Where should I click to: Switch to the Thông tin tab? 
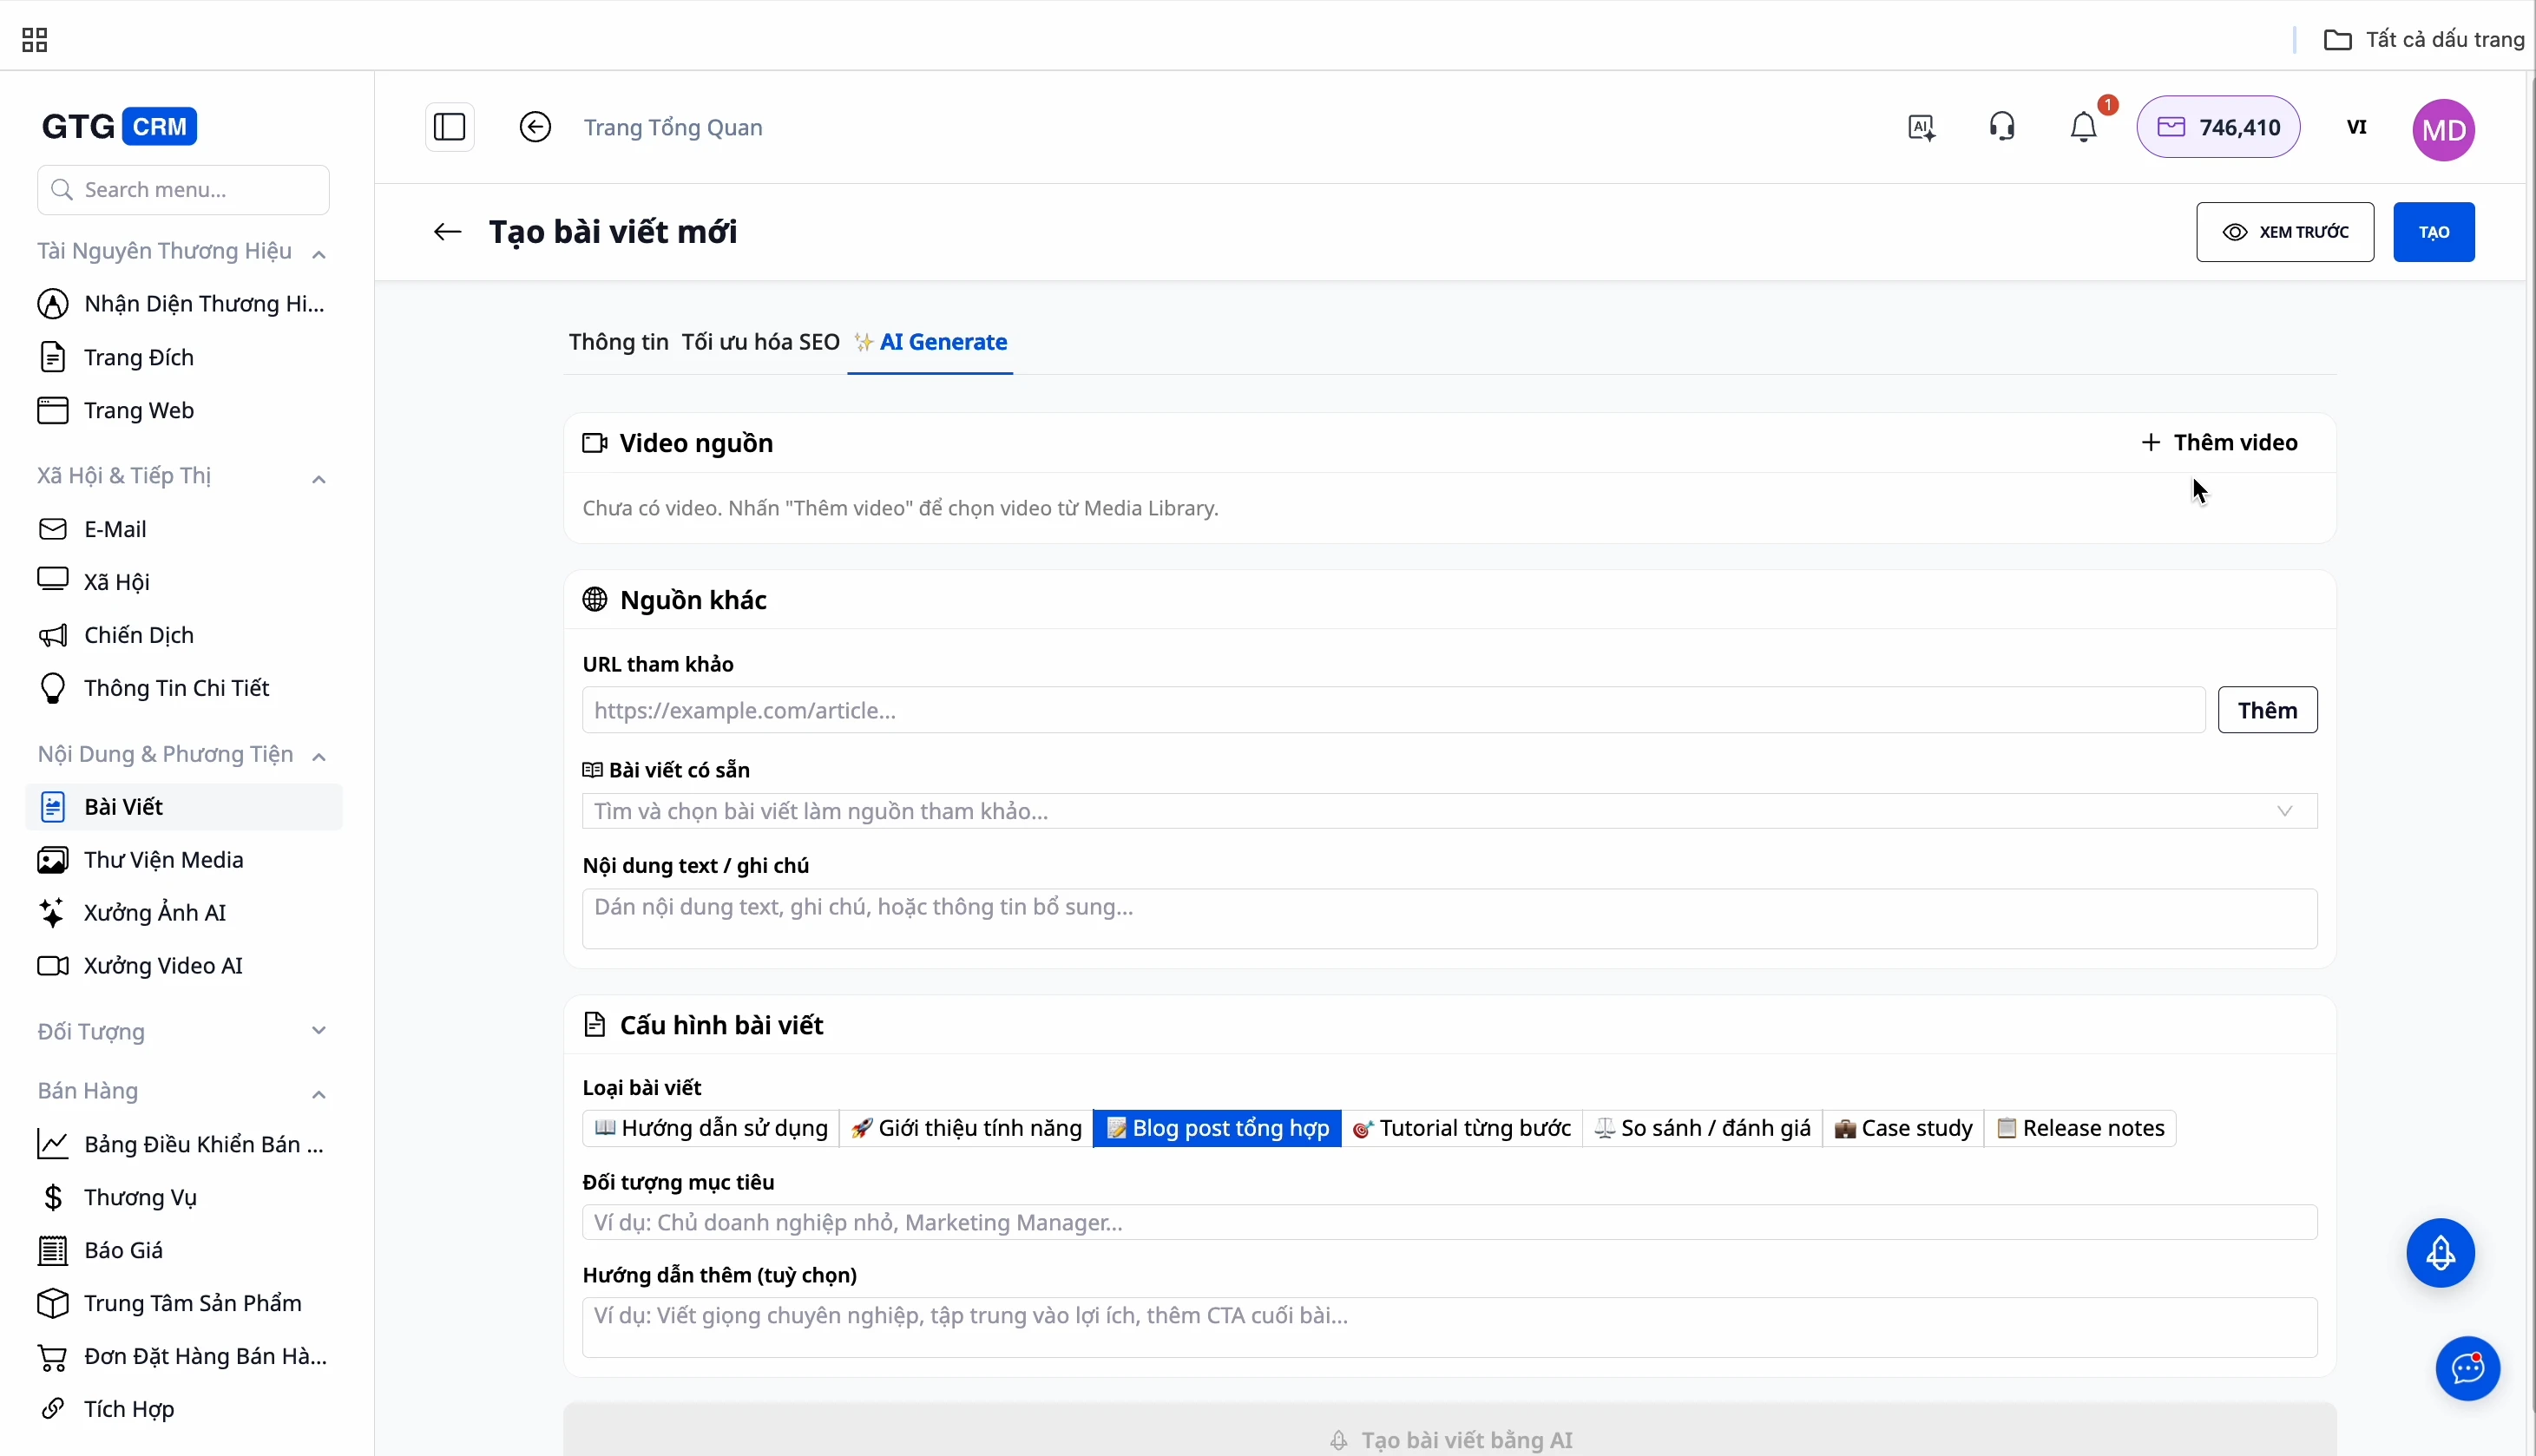coord(618,342)
